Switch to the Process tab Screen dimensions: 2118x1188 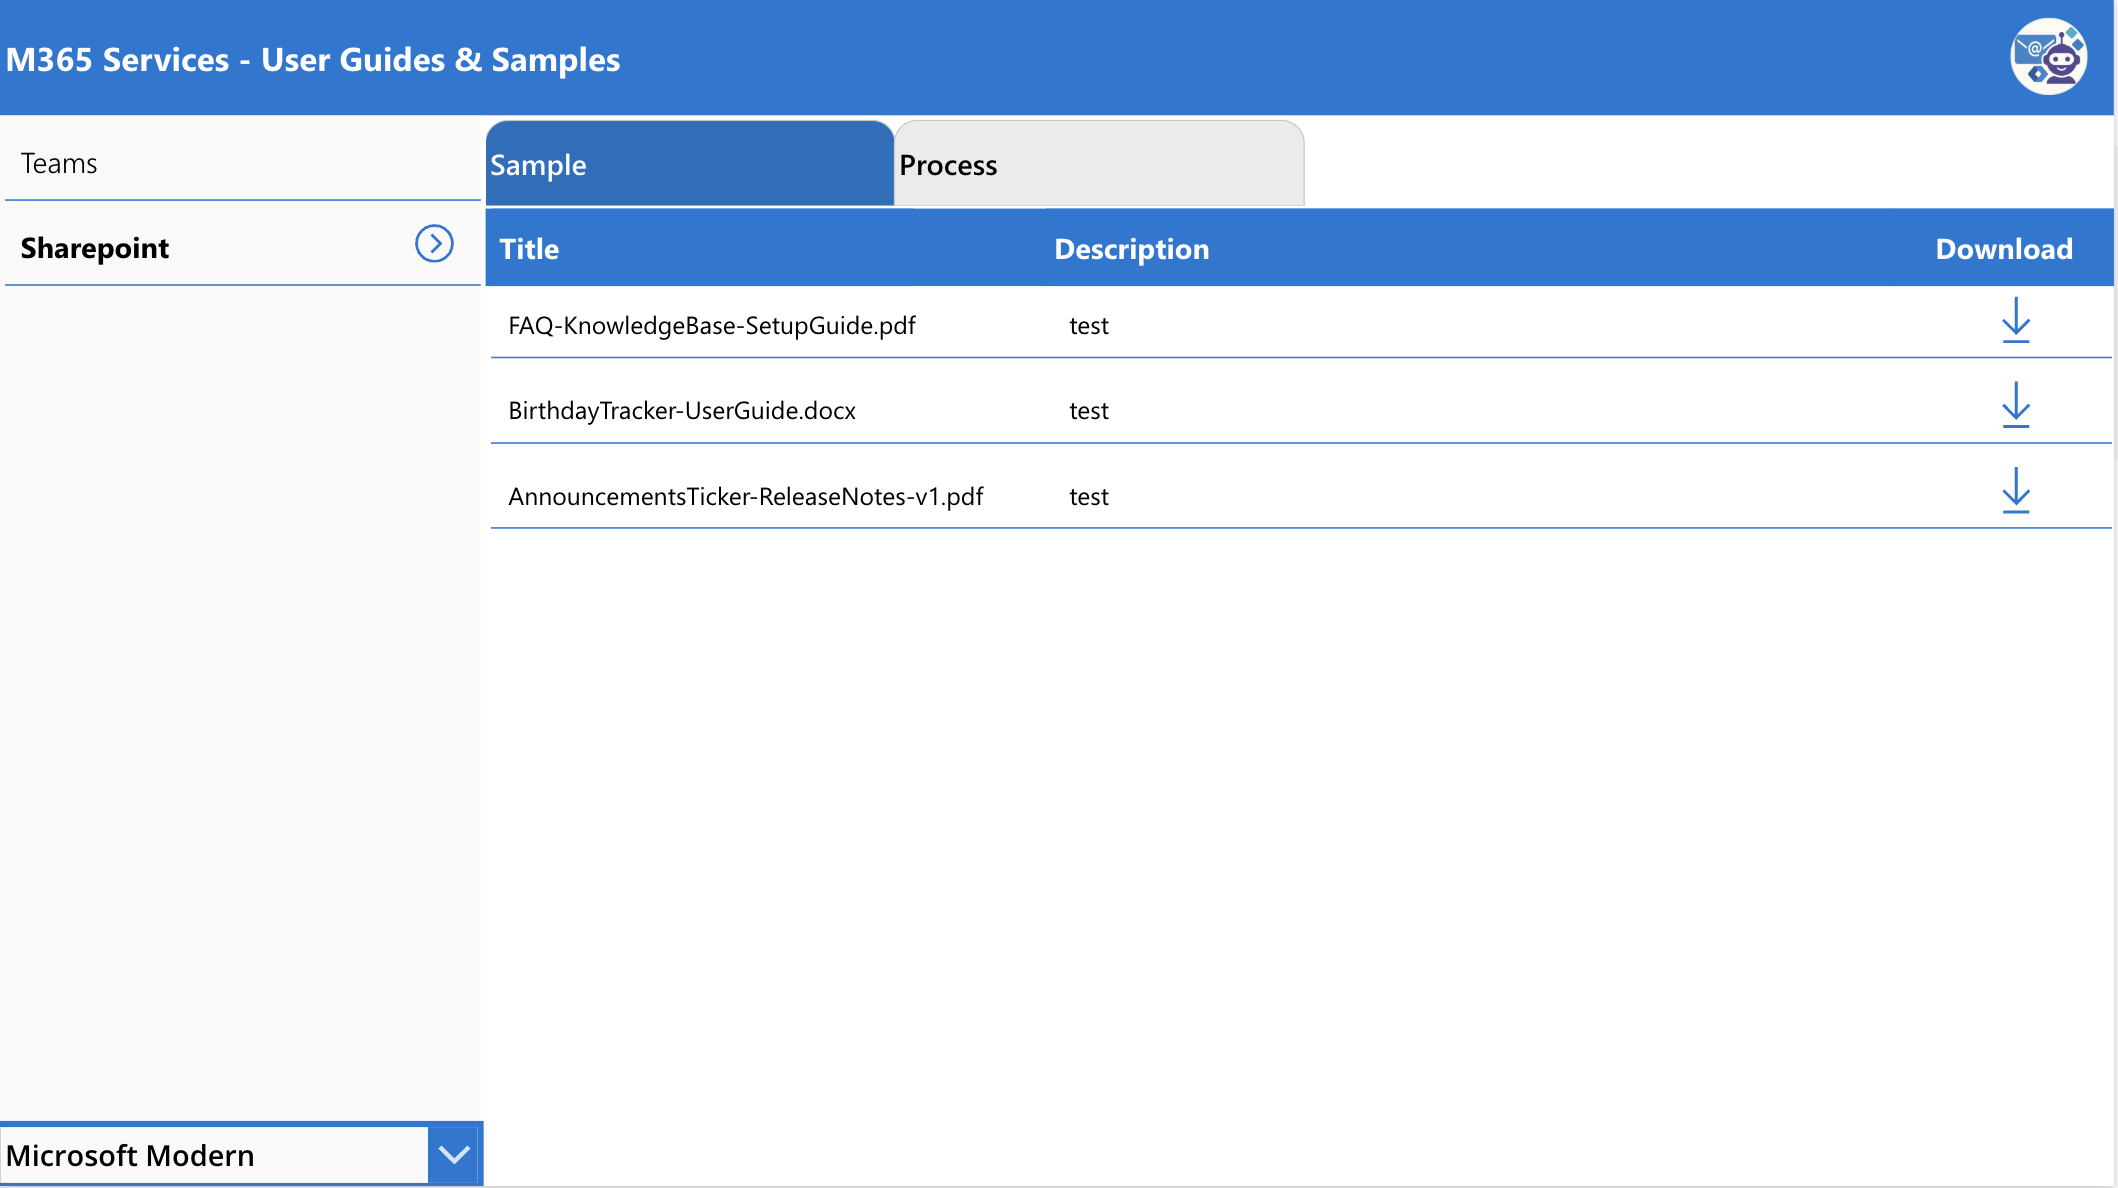point(1099,164)
